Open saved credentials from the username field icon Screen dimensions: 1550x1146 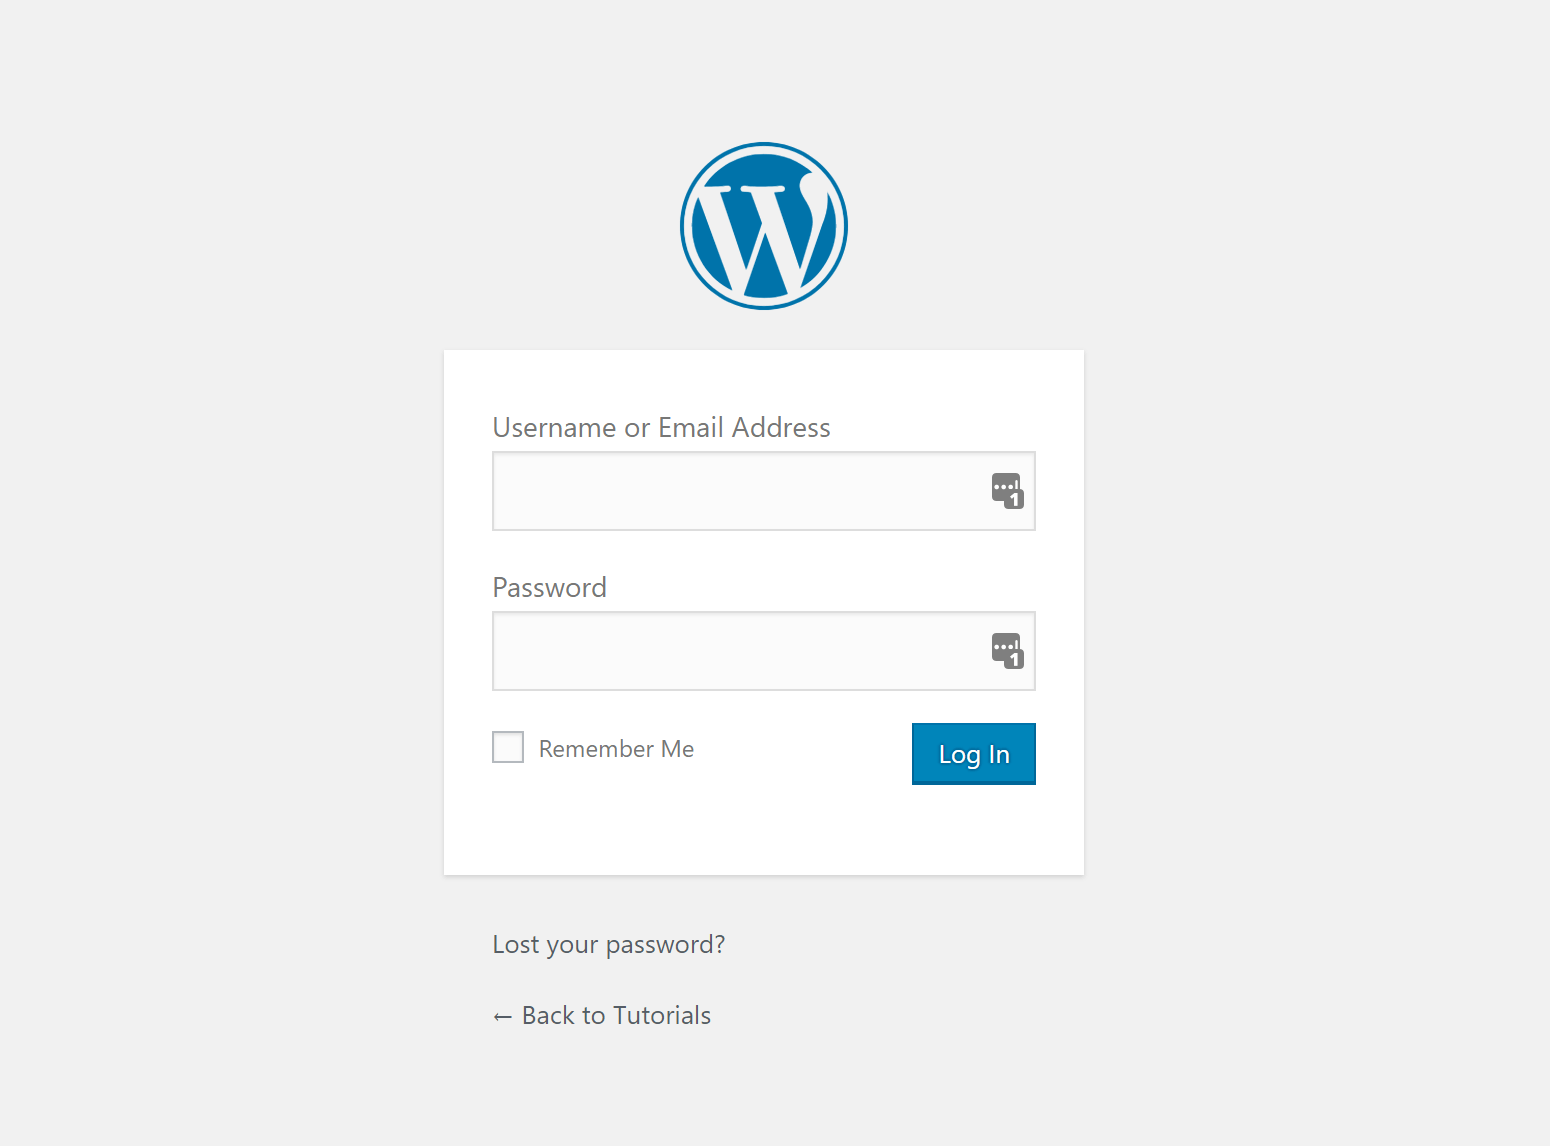point(1008,491)
